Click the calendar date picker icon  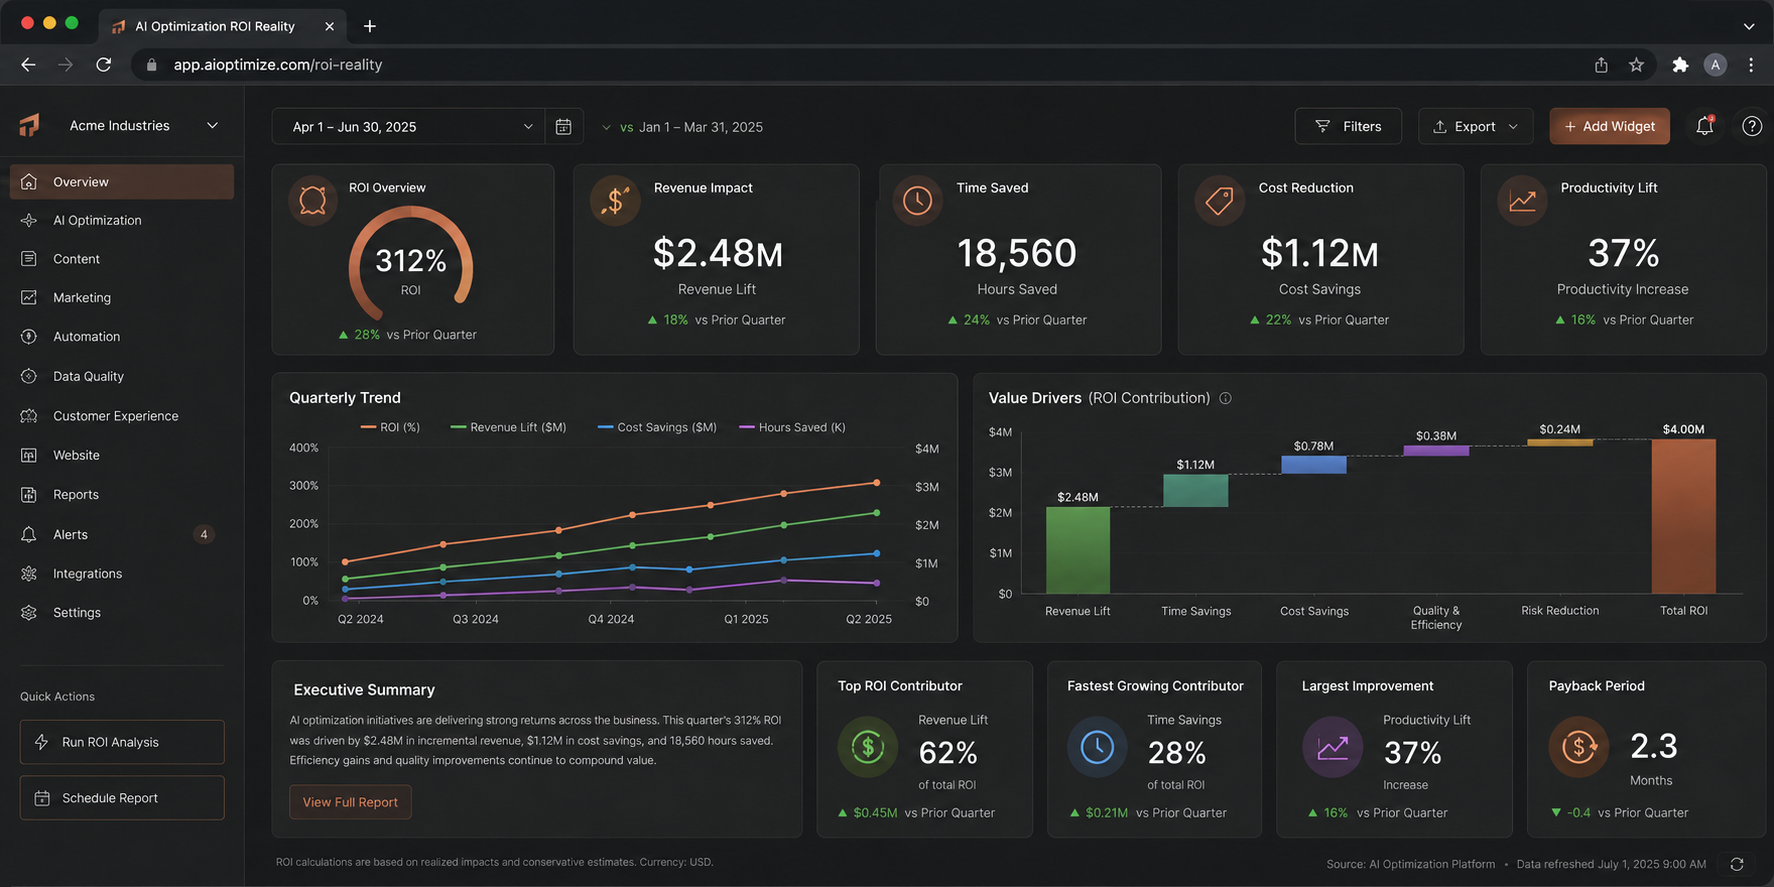(x=563, y=127)
